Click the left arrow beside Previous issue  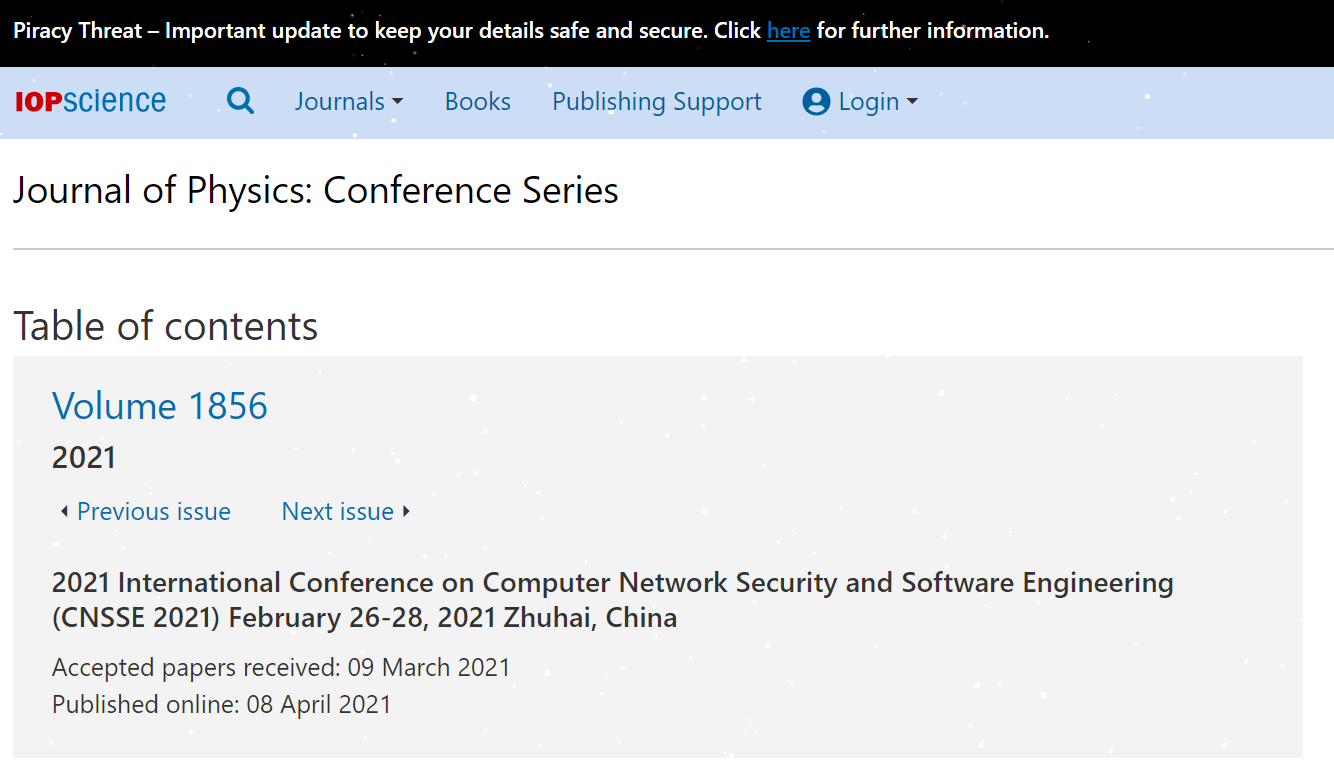pyautogui.click(x=64, y=511)
